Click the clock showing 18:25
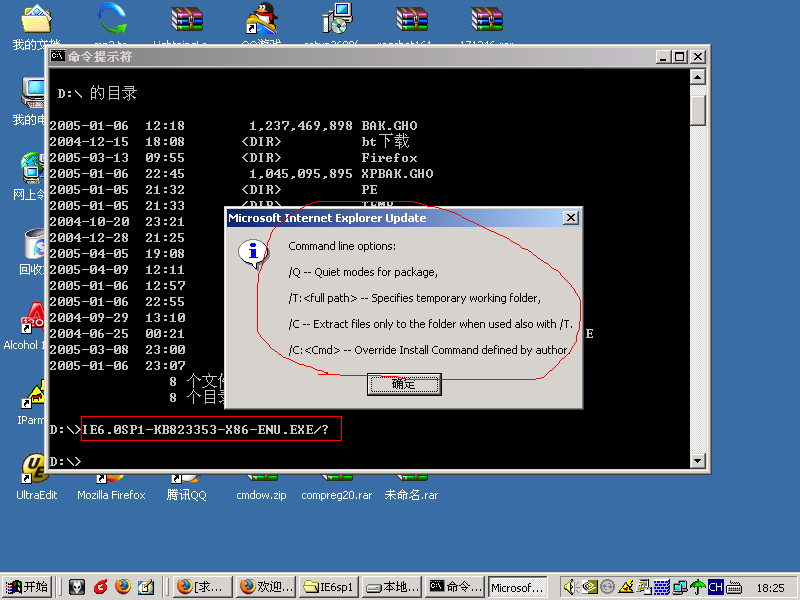800x600 pixels. [770, 588]
